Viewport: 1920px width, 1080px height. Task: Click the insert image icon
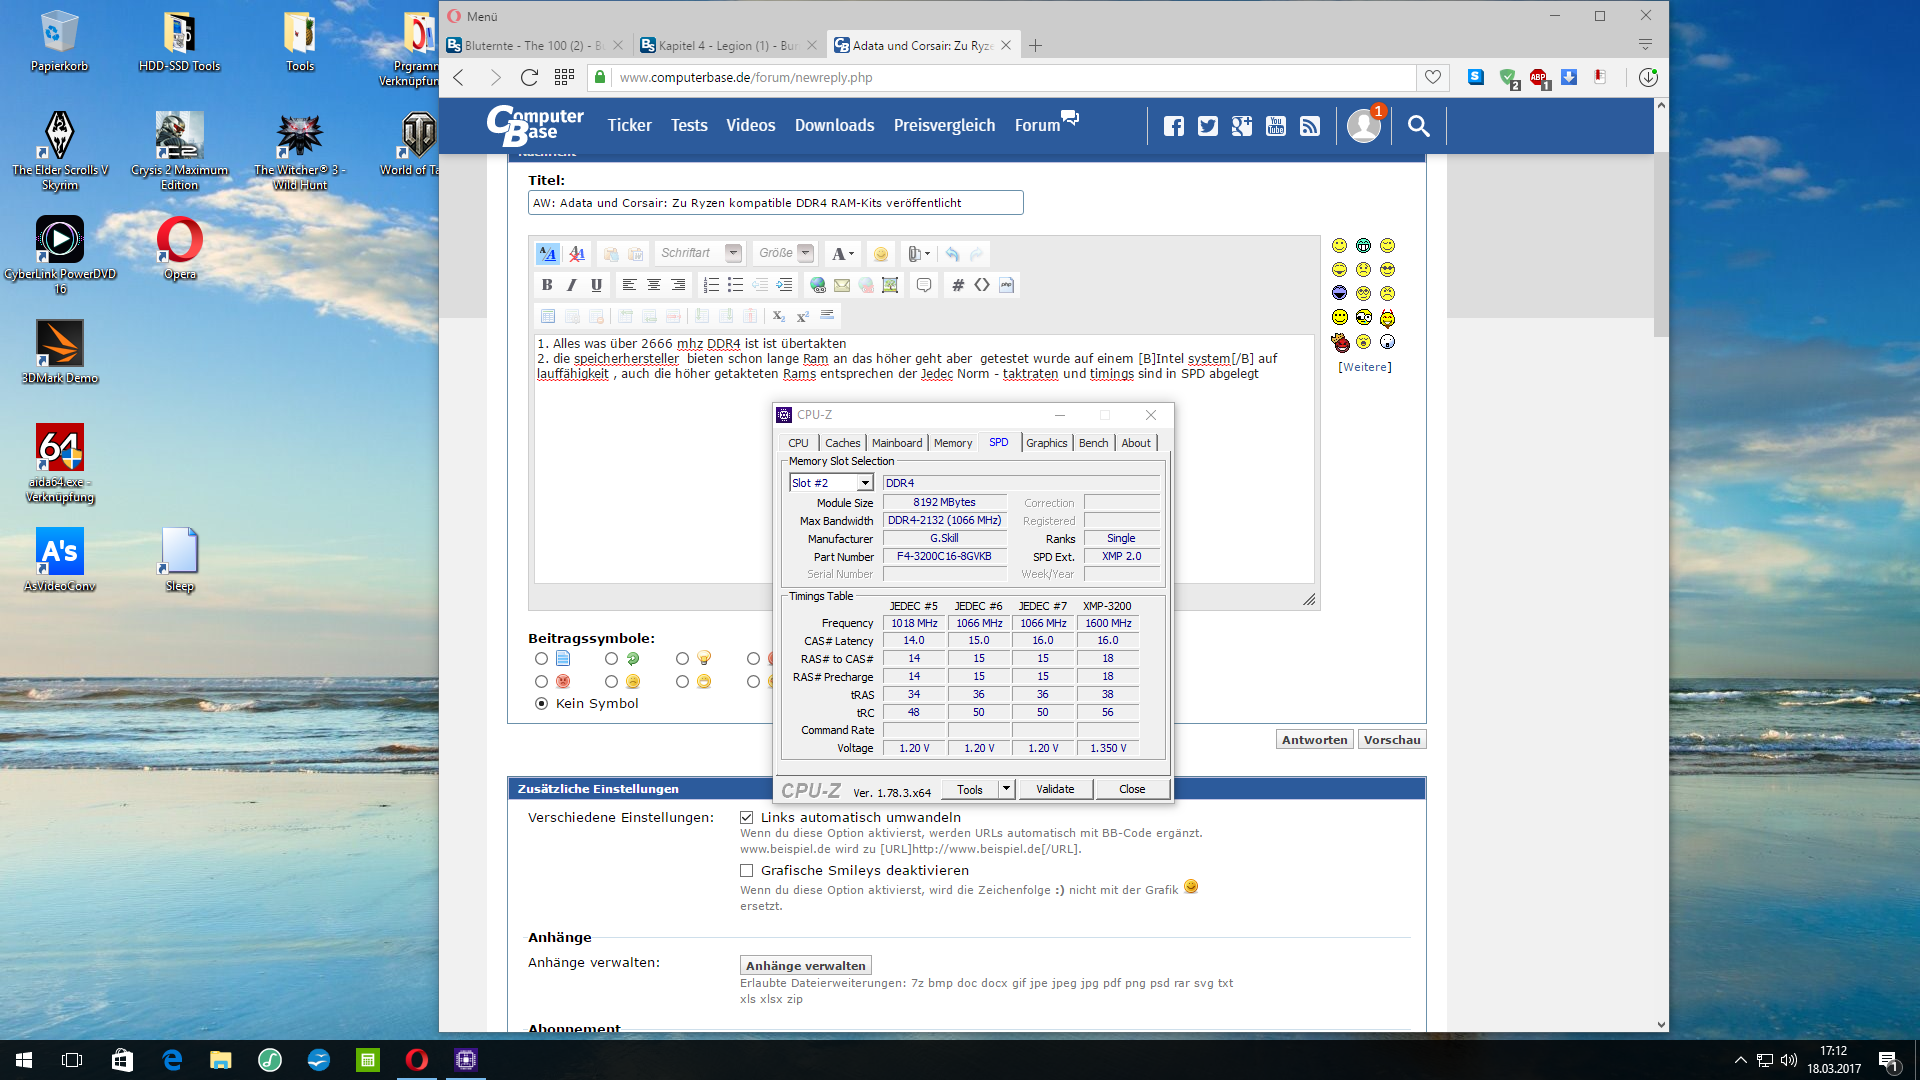click(x=890, y=285)
